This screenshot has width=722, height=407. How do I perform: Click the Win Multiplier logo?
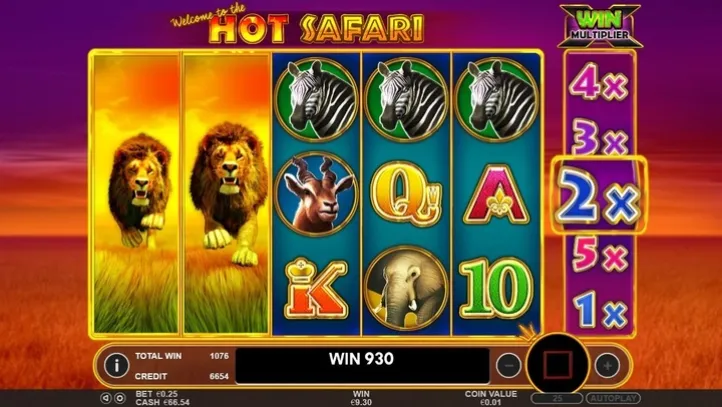point(600,27)
